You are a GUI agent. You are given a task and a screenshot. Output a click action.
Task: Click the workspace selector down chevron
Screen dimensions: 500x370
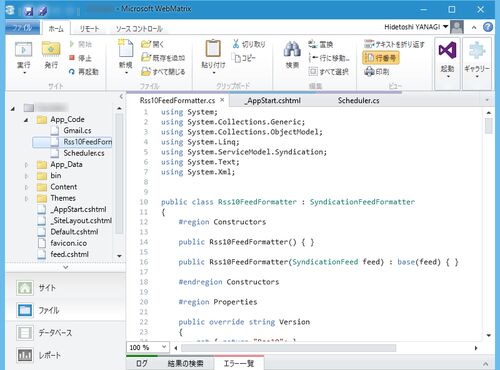(66, 267)
